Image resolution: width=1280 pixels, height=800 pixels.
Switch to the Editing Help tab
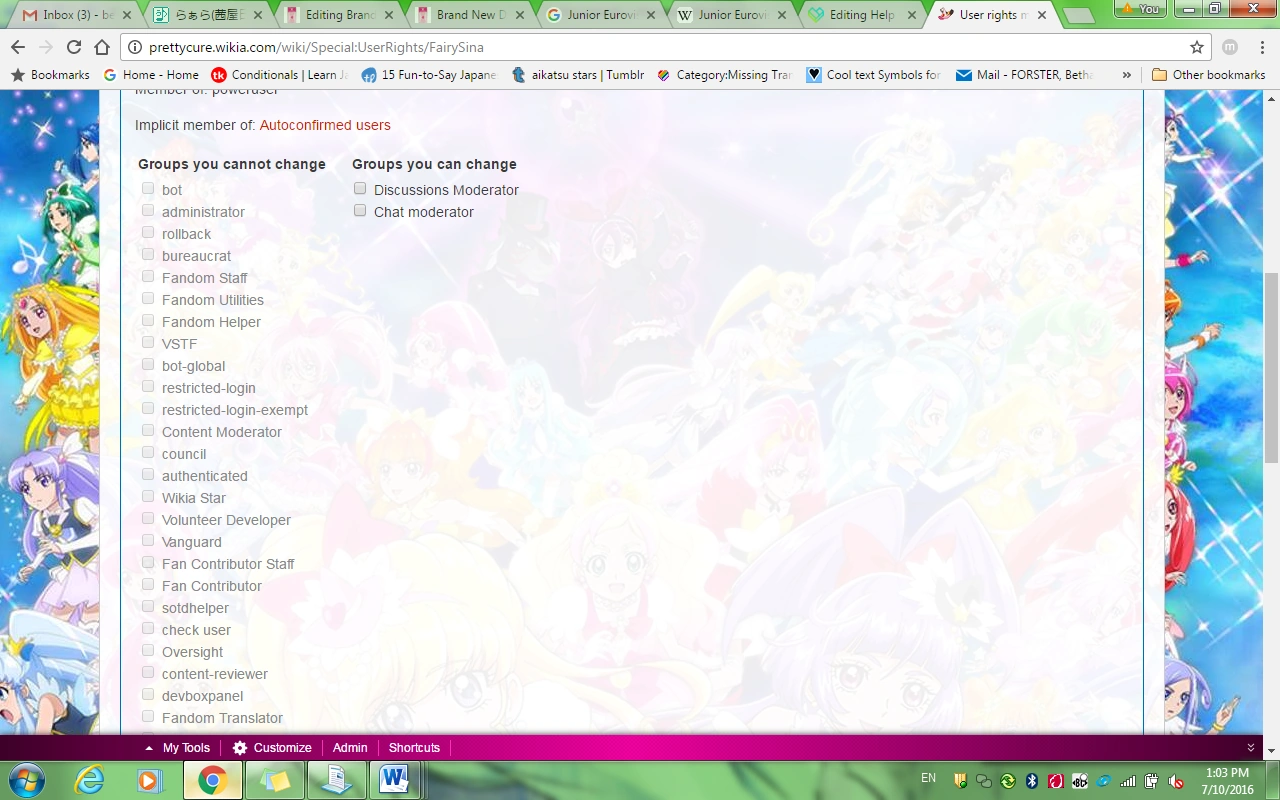pyautogui.click(x=860, y=15)
